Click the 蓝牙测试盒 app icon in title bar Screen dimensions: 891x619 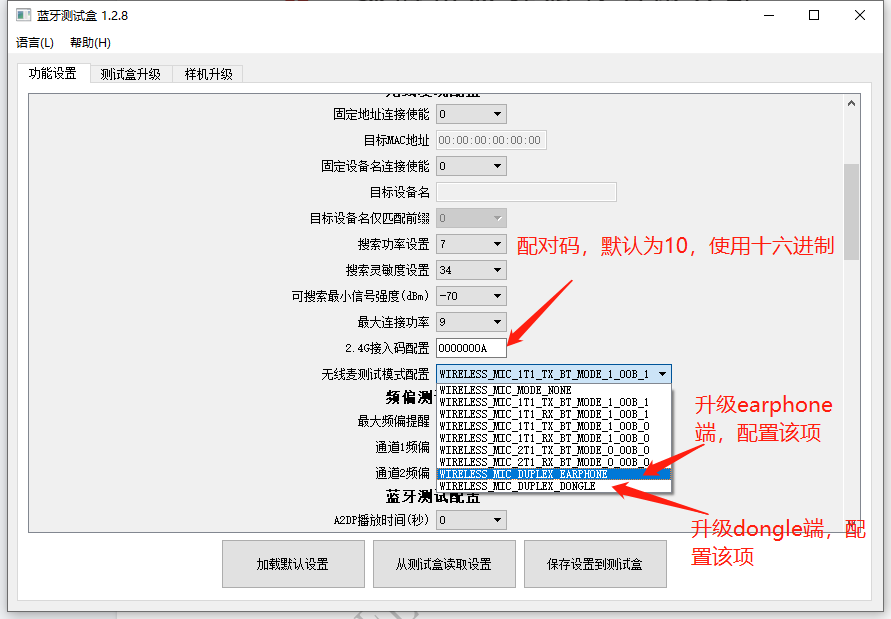[x=23, y=15]
